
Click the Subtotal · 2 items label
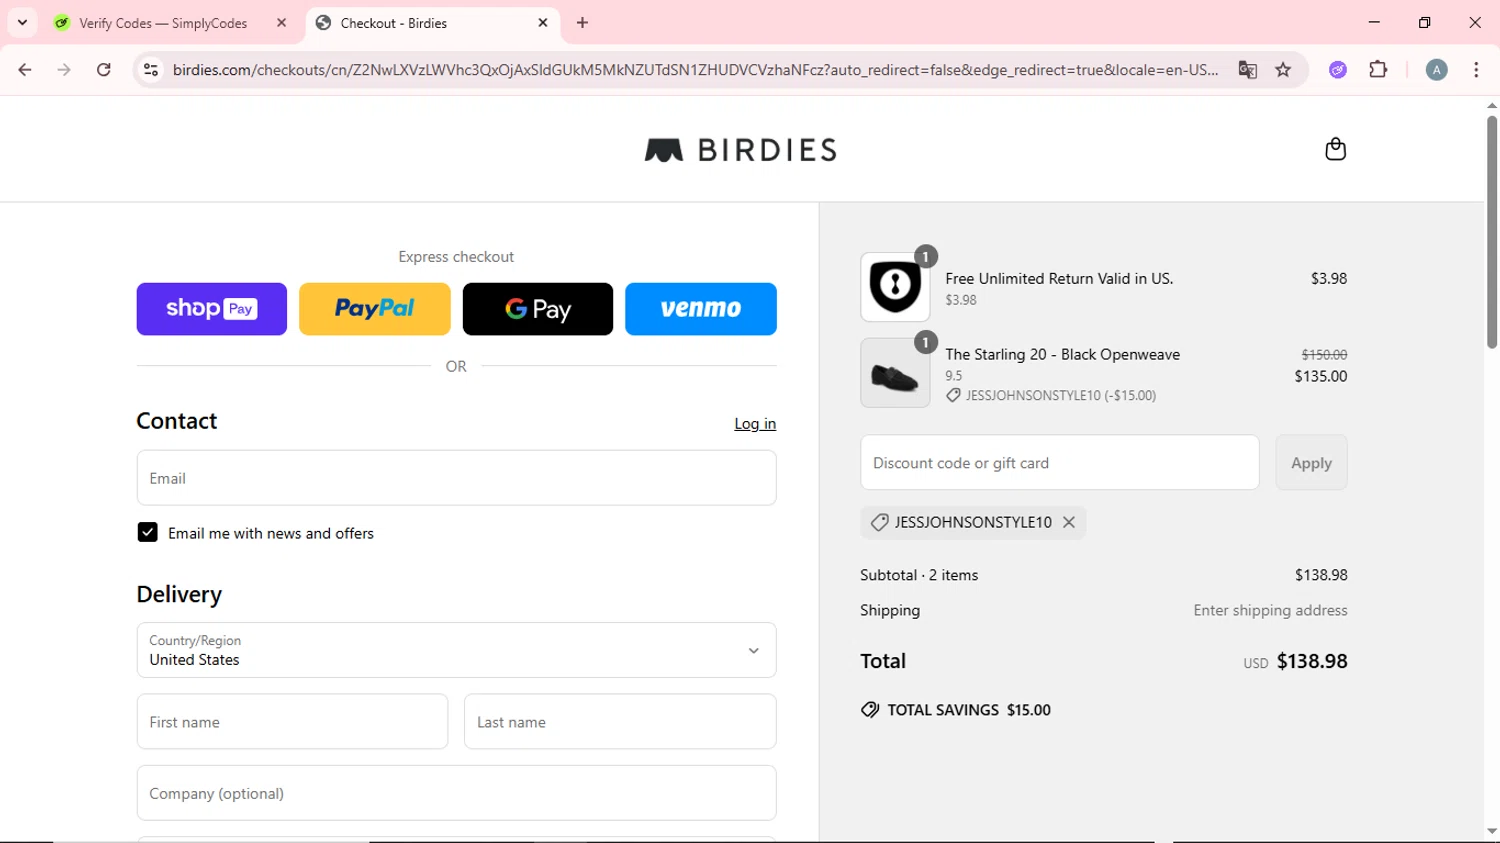point(919,575)
